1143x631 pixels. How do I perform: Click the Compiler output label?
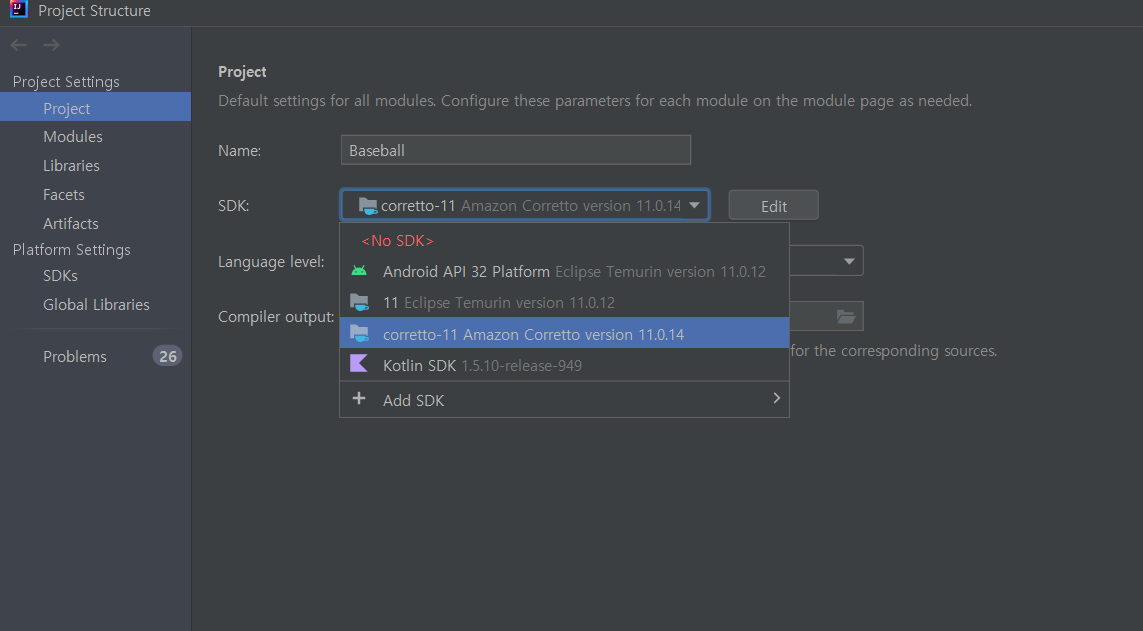tap(276, 317)
